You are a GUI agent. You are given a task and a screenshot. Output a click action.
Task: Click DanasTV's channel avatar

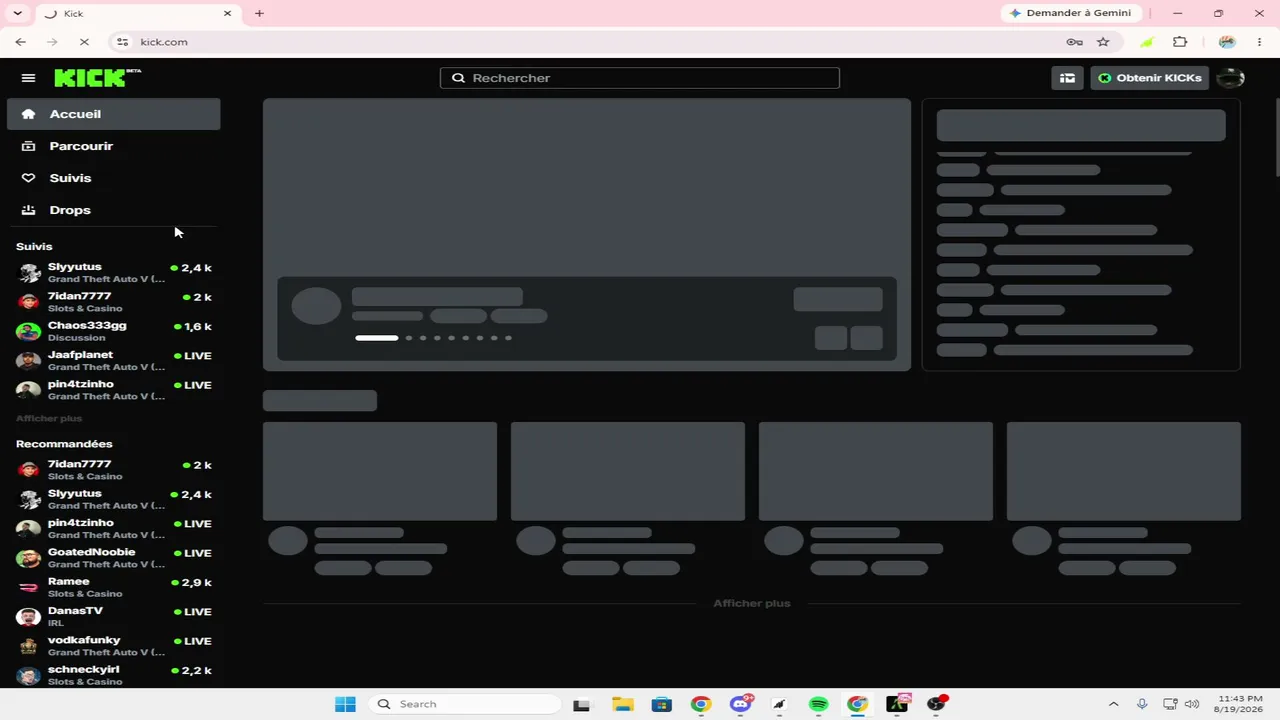[x=29, y=616]
